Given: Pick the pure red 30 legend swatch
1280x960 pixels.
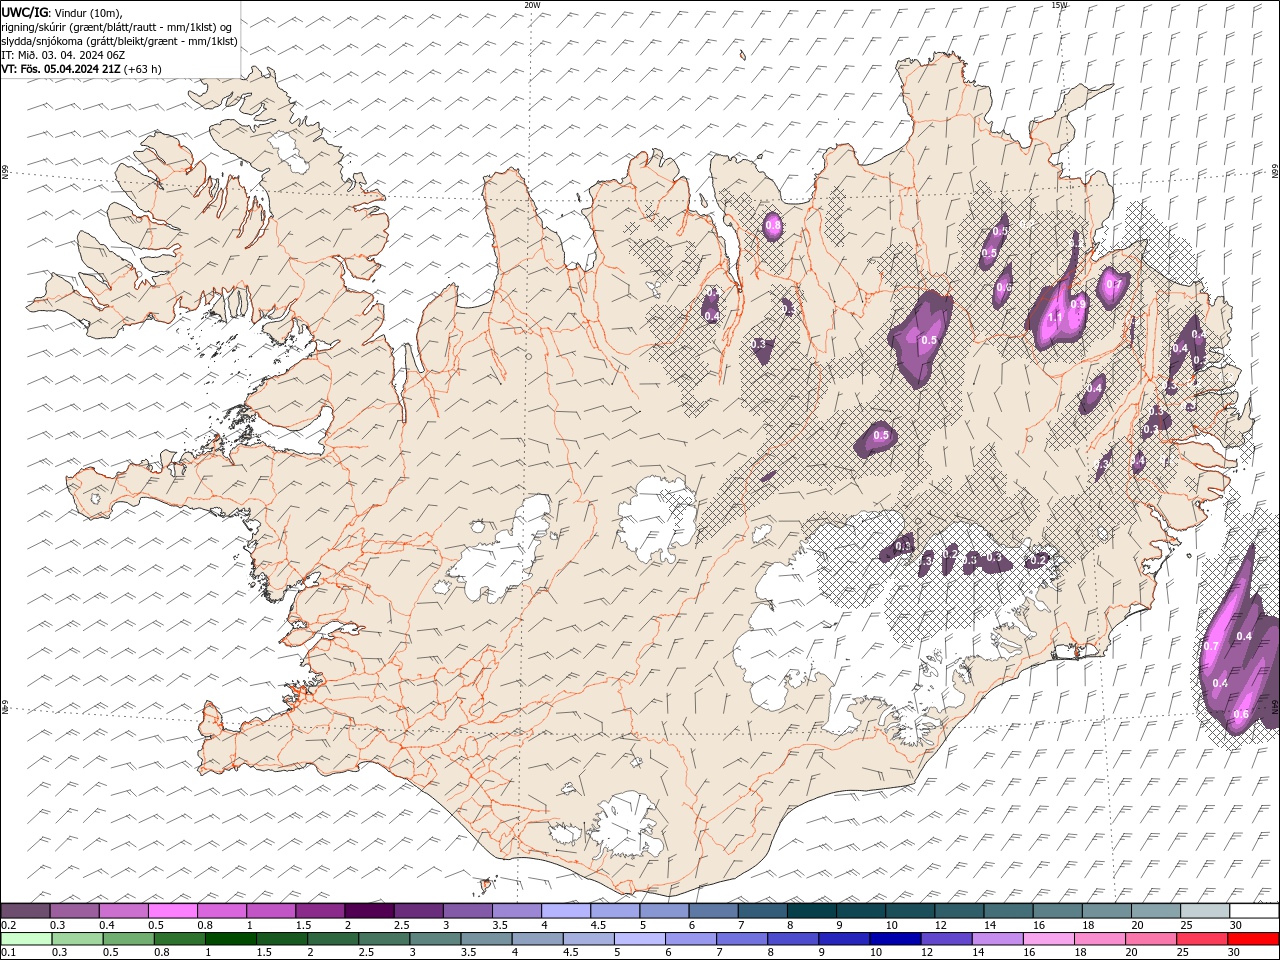Looking at the screenshot, I should pos(1253,939).
